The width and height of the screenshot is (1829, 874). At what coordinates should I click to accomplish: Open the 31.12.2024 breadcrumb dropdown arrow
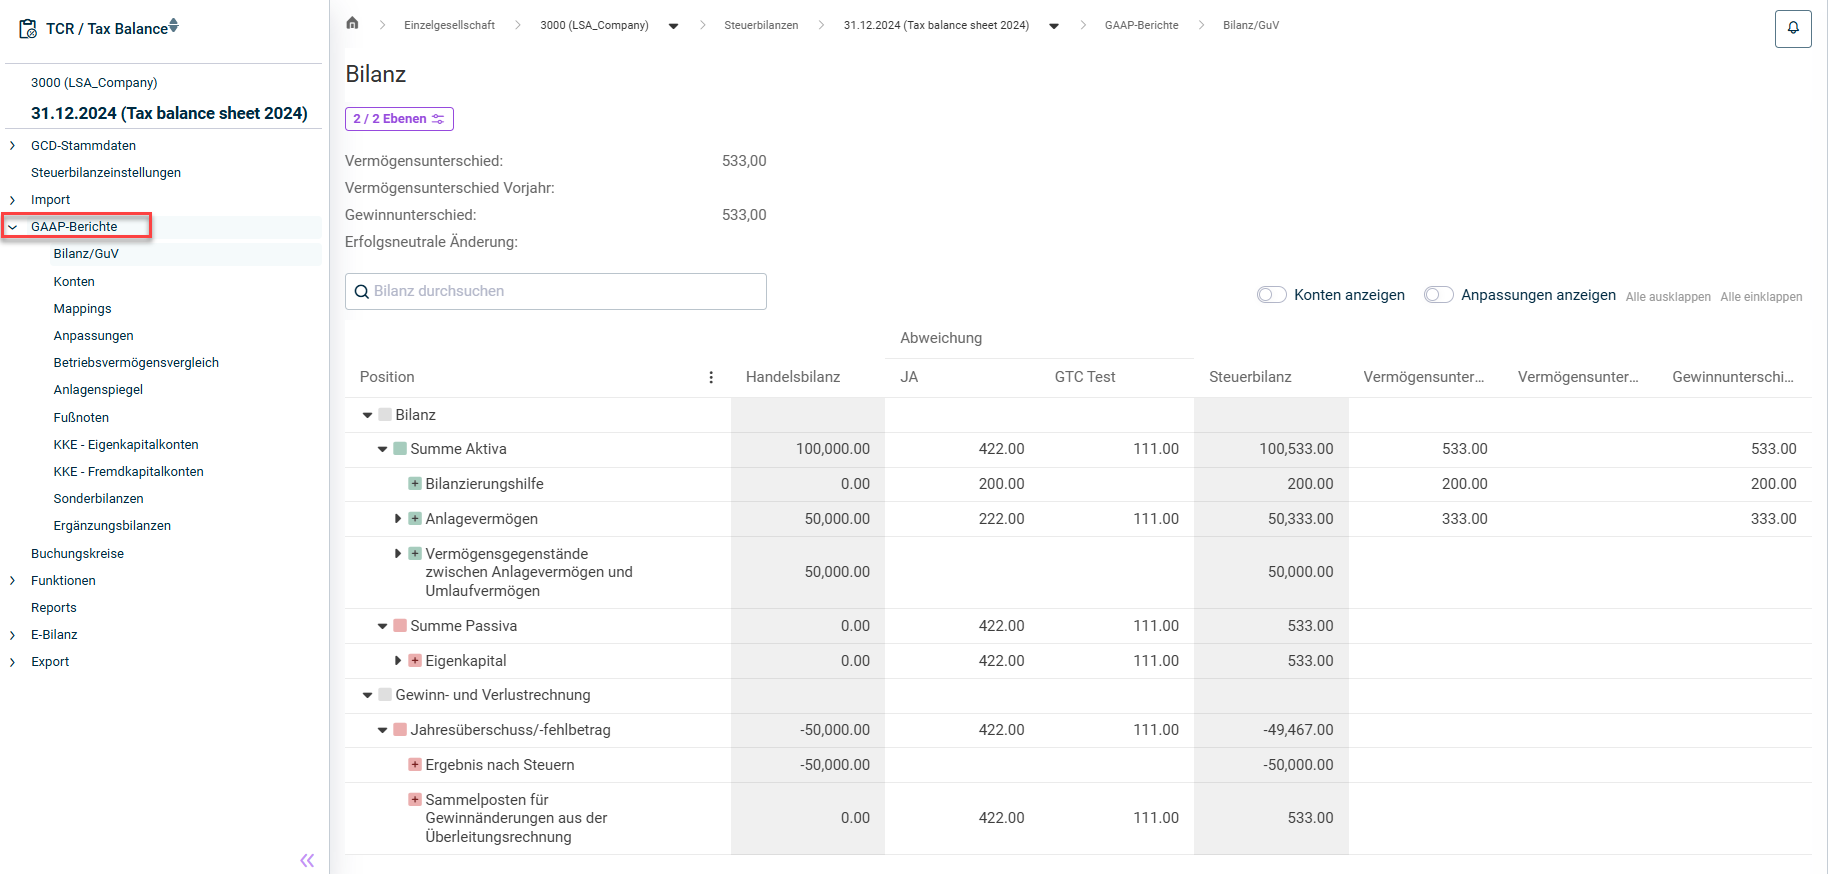1054,26
